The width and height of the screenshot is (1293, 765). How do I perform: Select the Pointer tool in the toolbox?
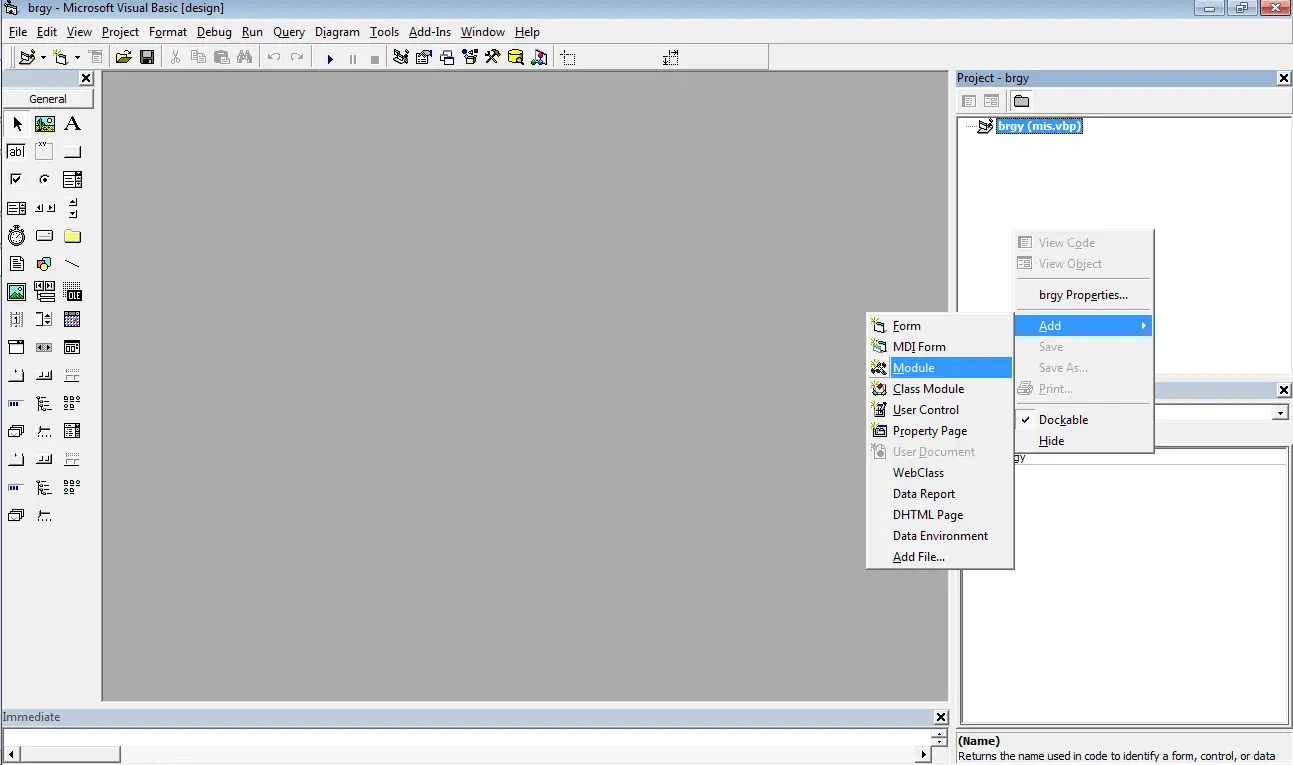(17, 124)
